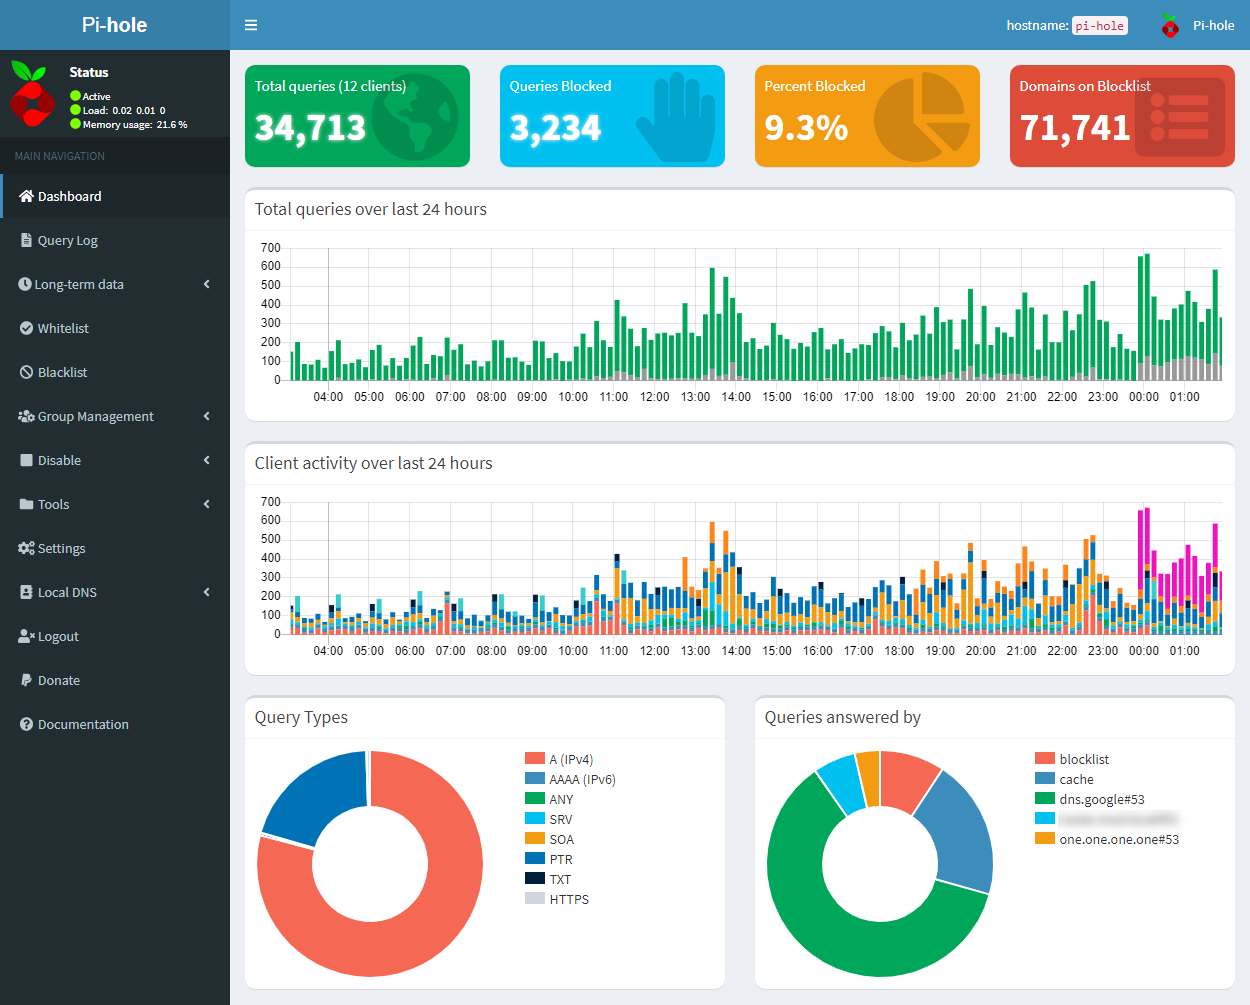Expand the Group Management submenu chevron
Image resolution: width=1250 pixels, height=1005 pixels.
coord(207,416)
